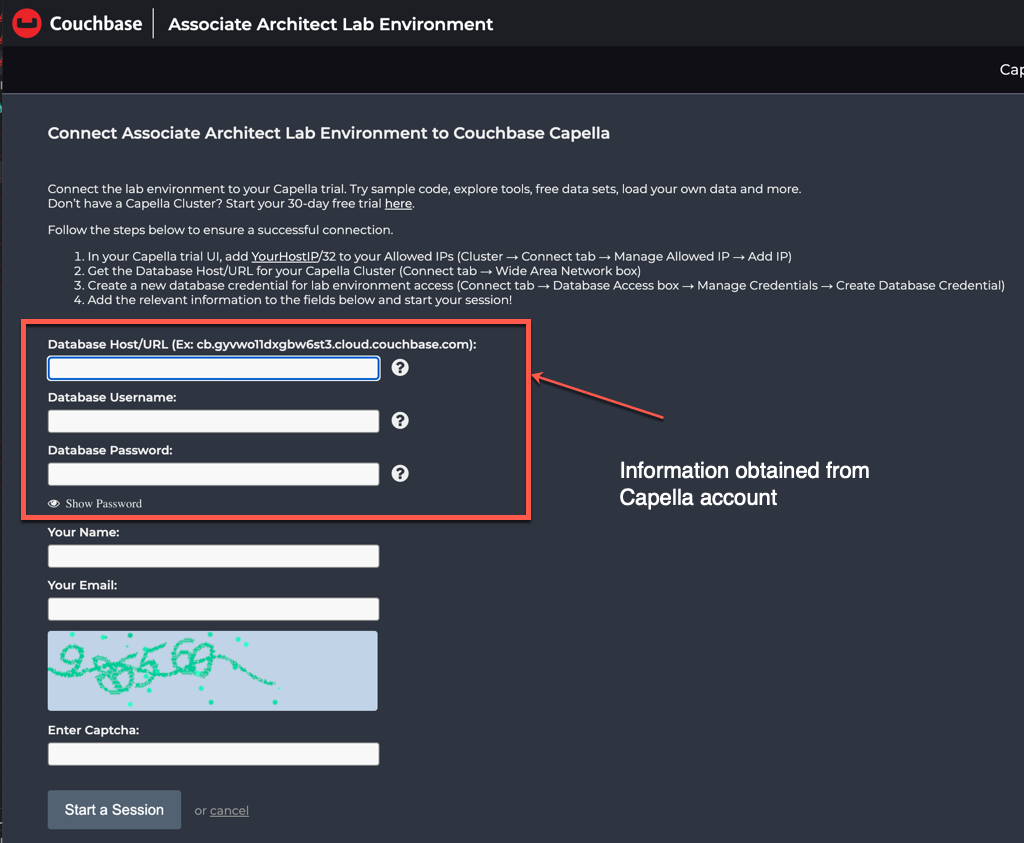Click the Start a Session button
This screenshot has width=1024, height=843.
point(114,810)
